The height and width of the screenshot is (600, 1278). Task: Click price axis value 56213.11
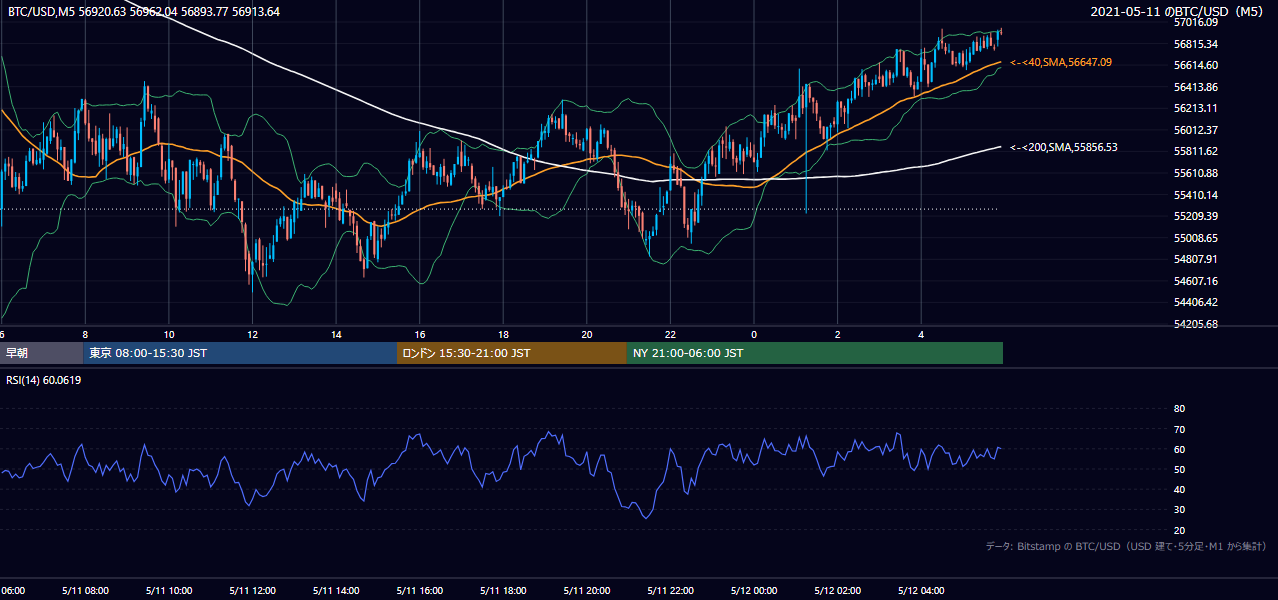click(1195, 108)
